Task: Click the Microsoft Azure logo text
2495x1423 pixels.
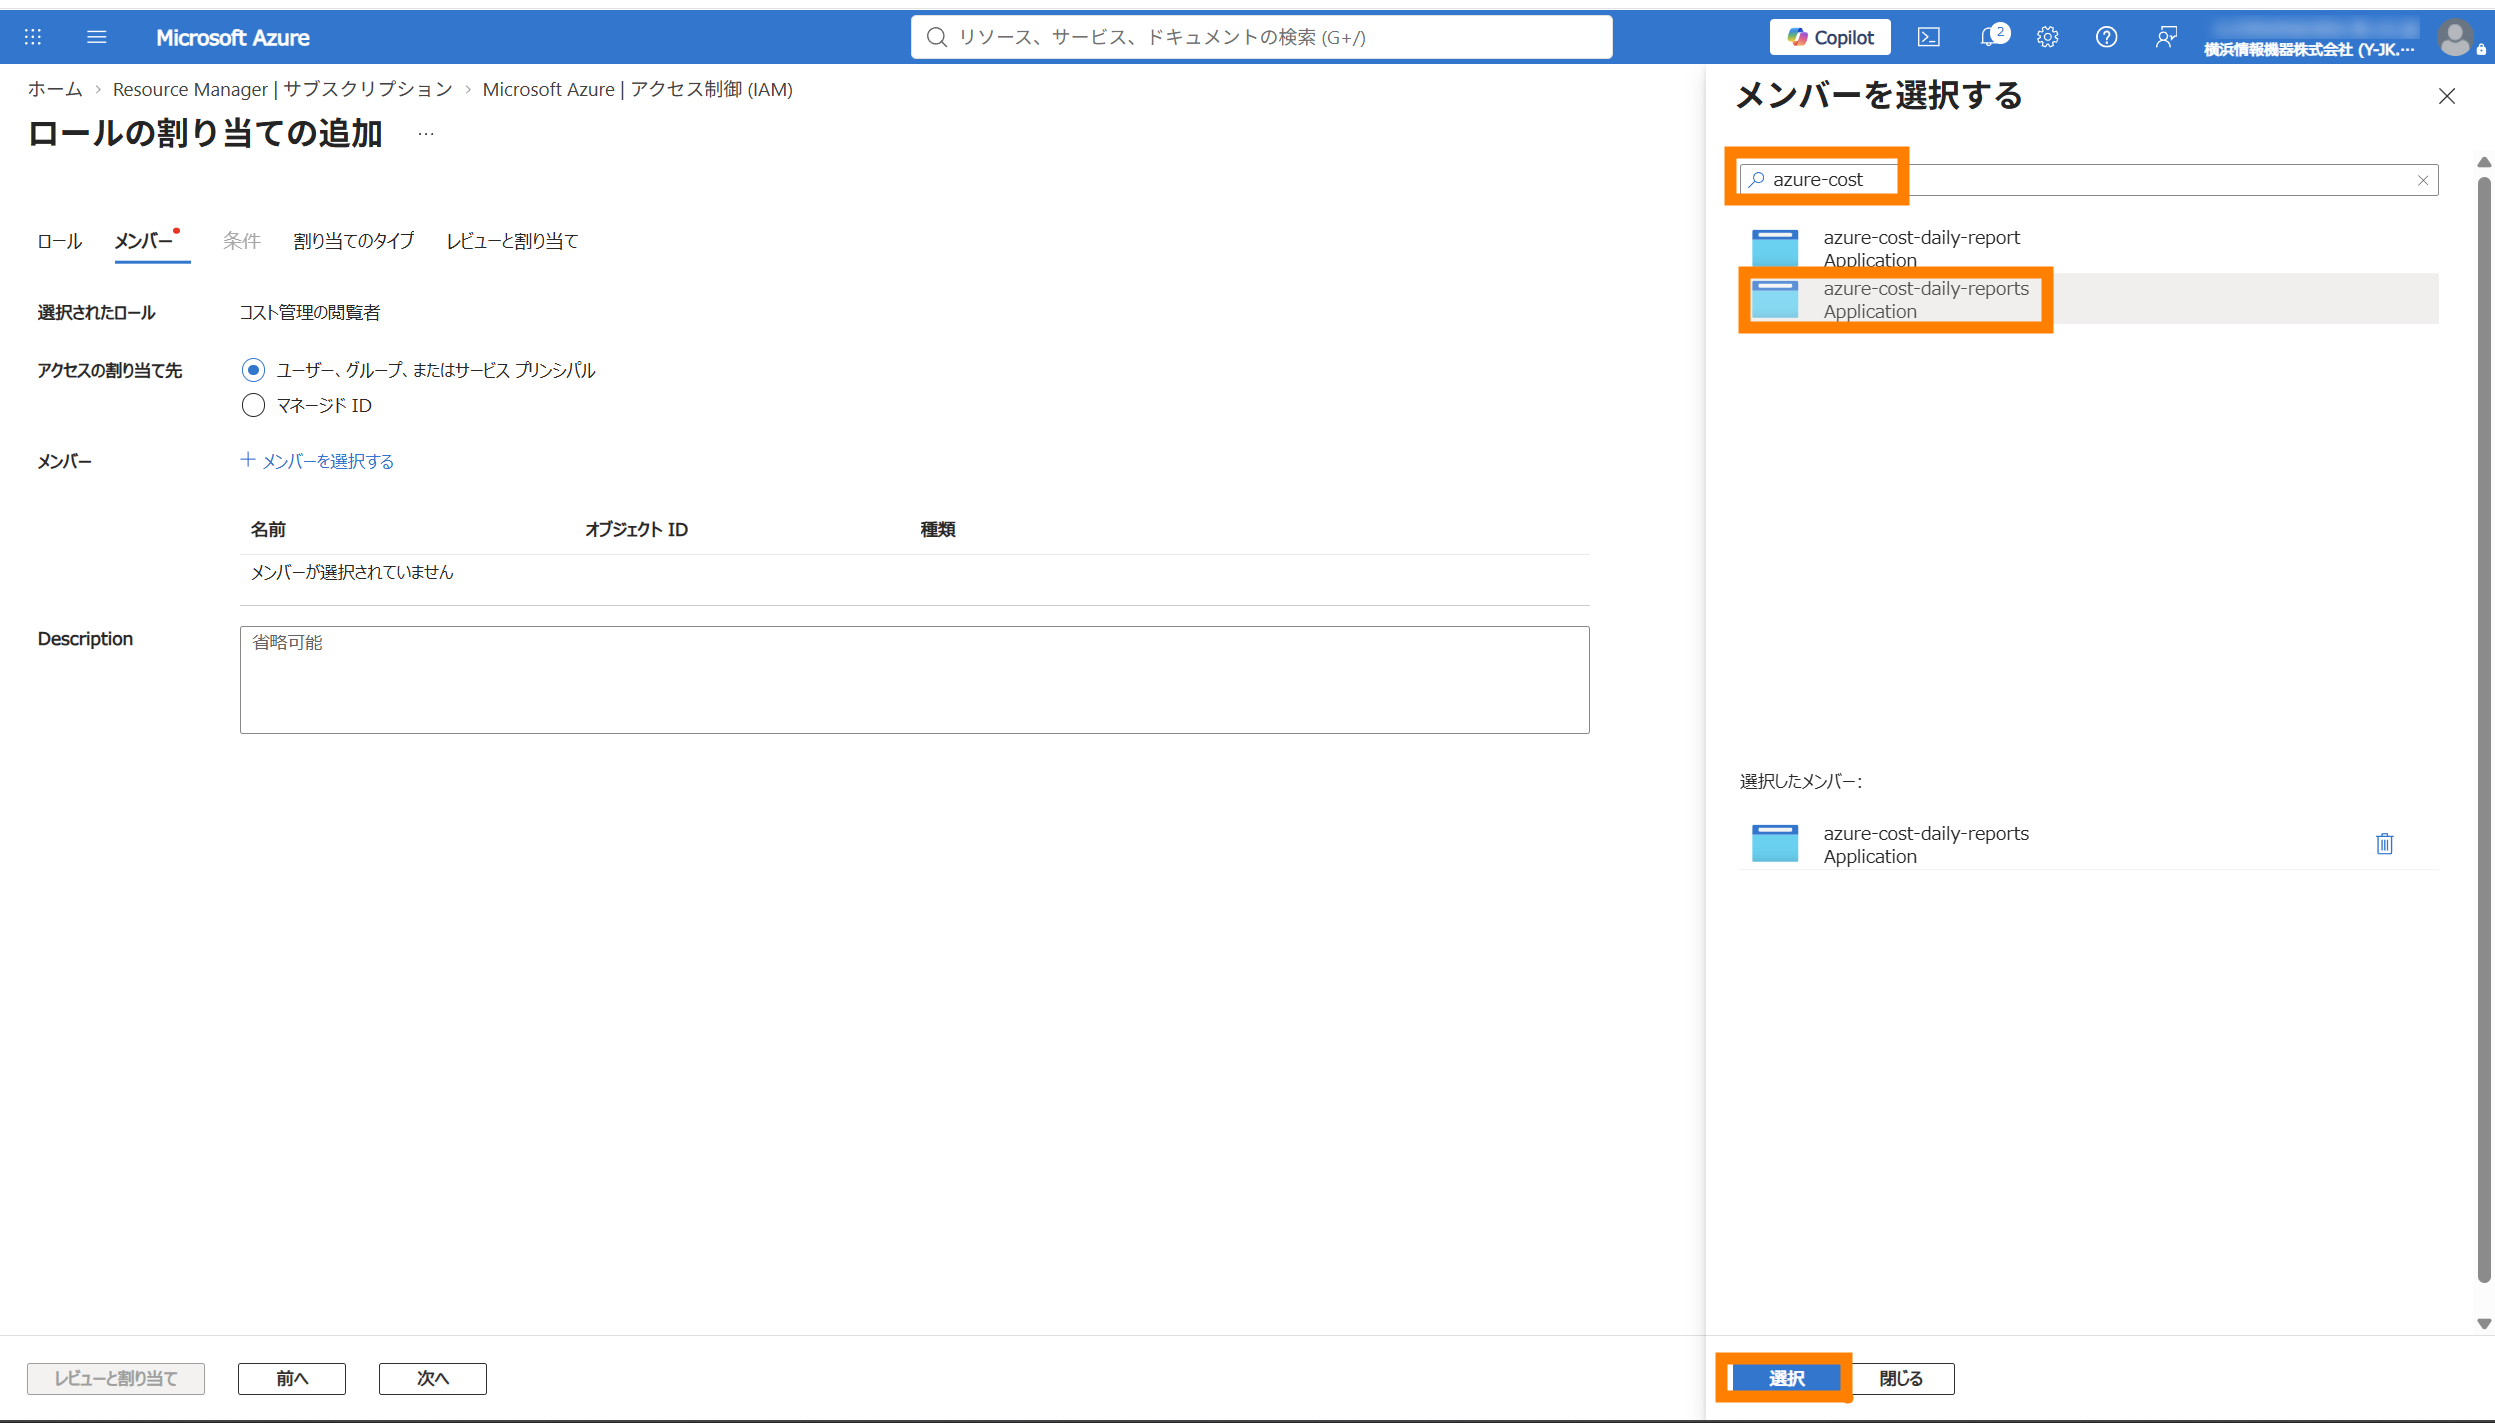Action: 233,37
